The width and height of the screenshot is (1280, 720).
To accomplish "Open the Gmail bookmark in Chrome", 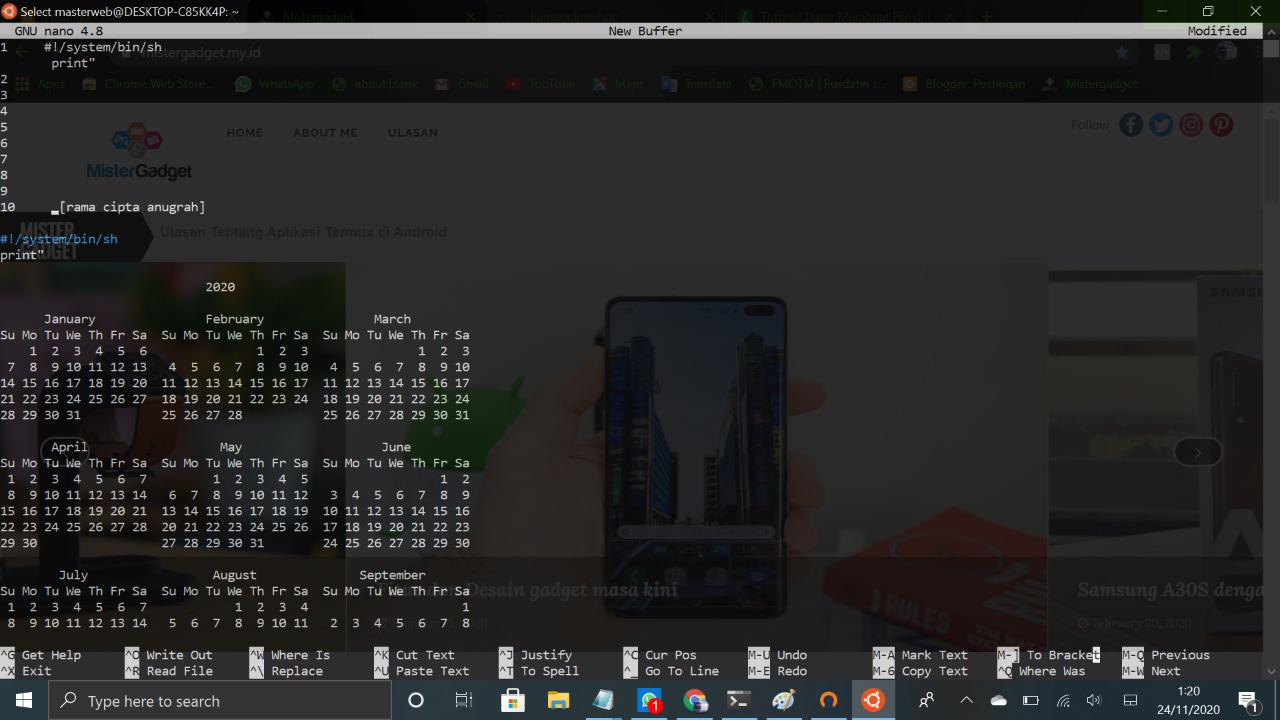I will (x=462, y=84).
